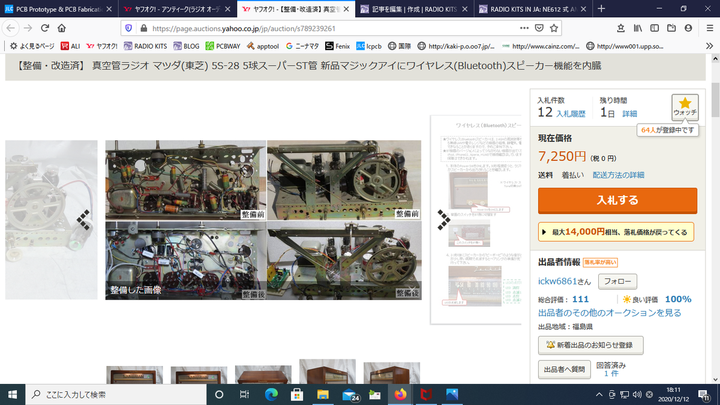Show the next image with right carousel arrow
Image resolution: width=720 pixels, height=405 pixels.
(443, 221)
